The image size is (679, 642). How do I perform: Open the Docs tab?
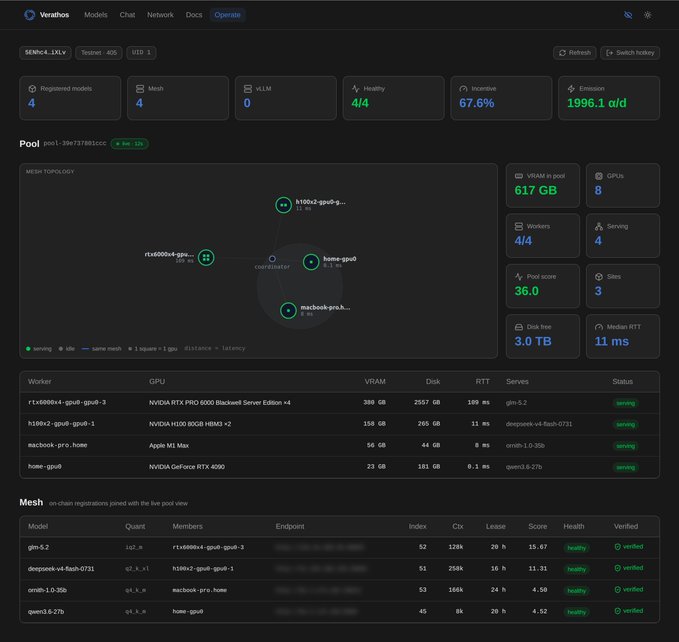194,15
